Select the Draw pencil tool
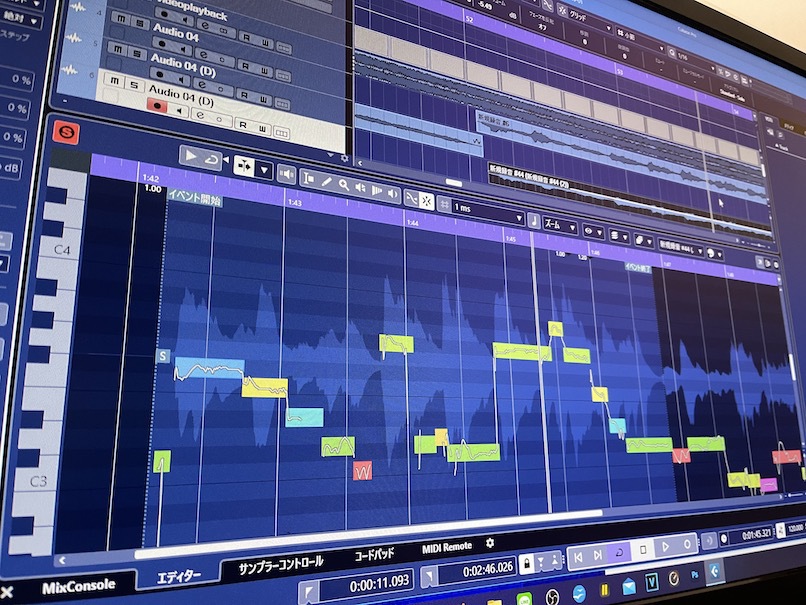The image size is (806, 605). 326,181
